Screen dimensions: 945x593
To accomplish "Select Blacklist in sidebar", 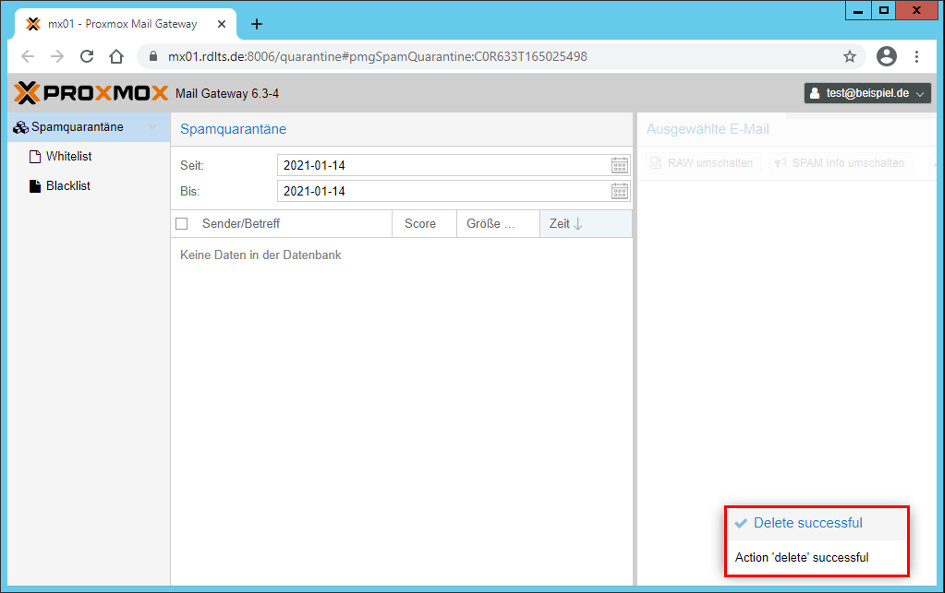I will pos(68,186).
